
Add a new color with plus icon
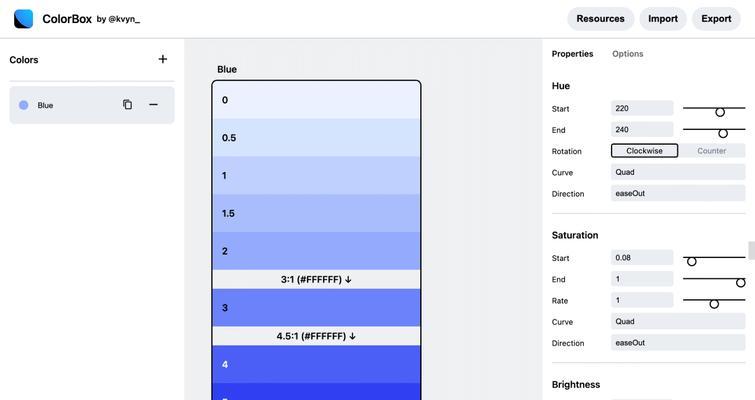pyautogui.click(x=163, y=59)
